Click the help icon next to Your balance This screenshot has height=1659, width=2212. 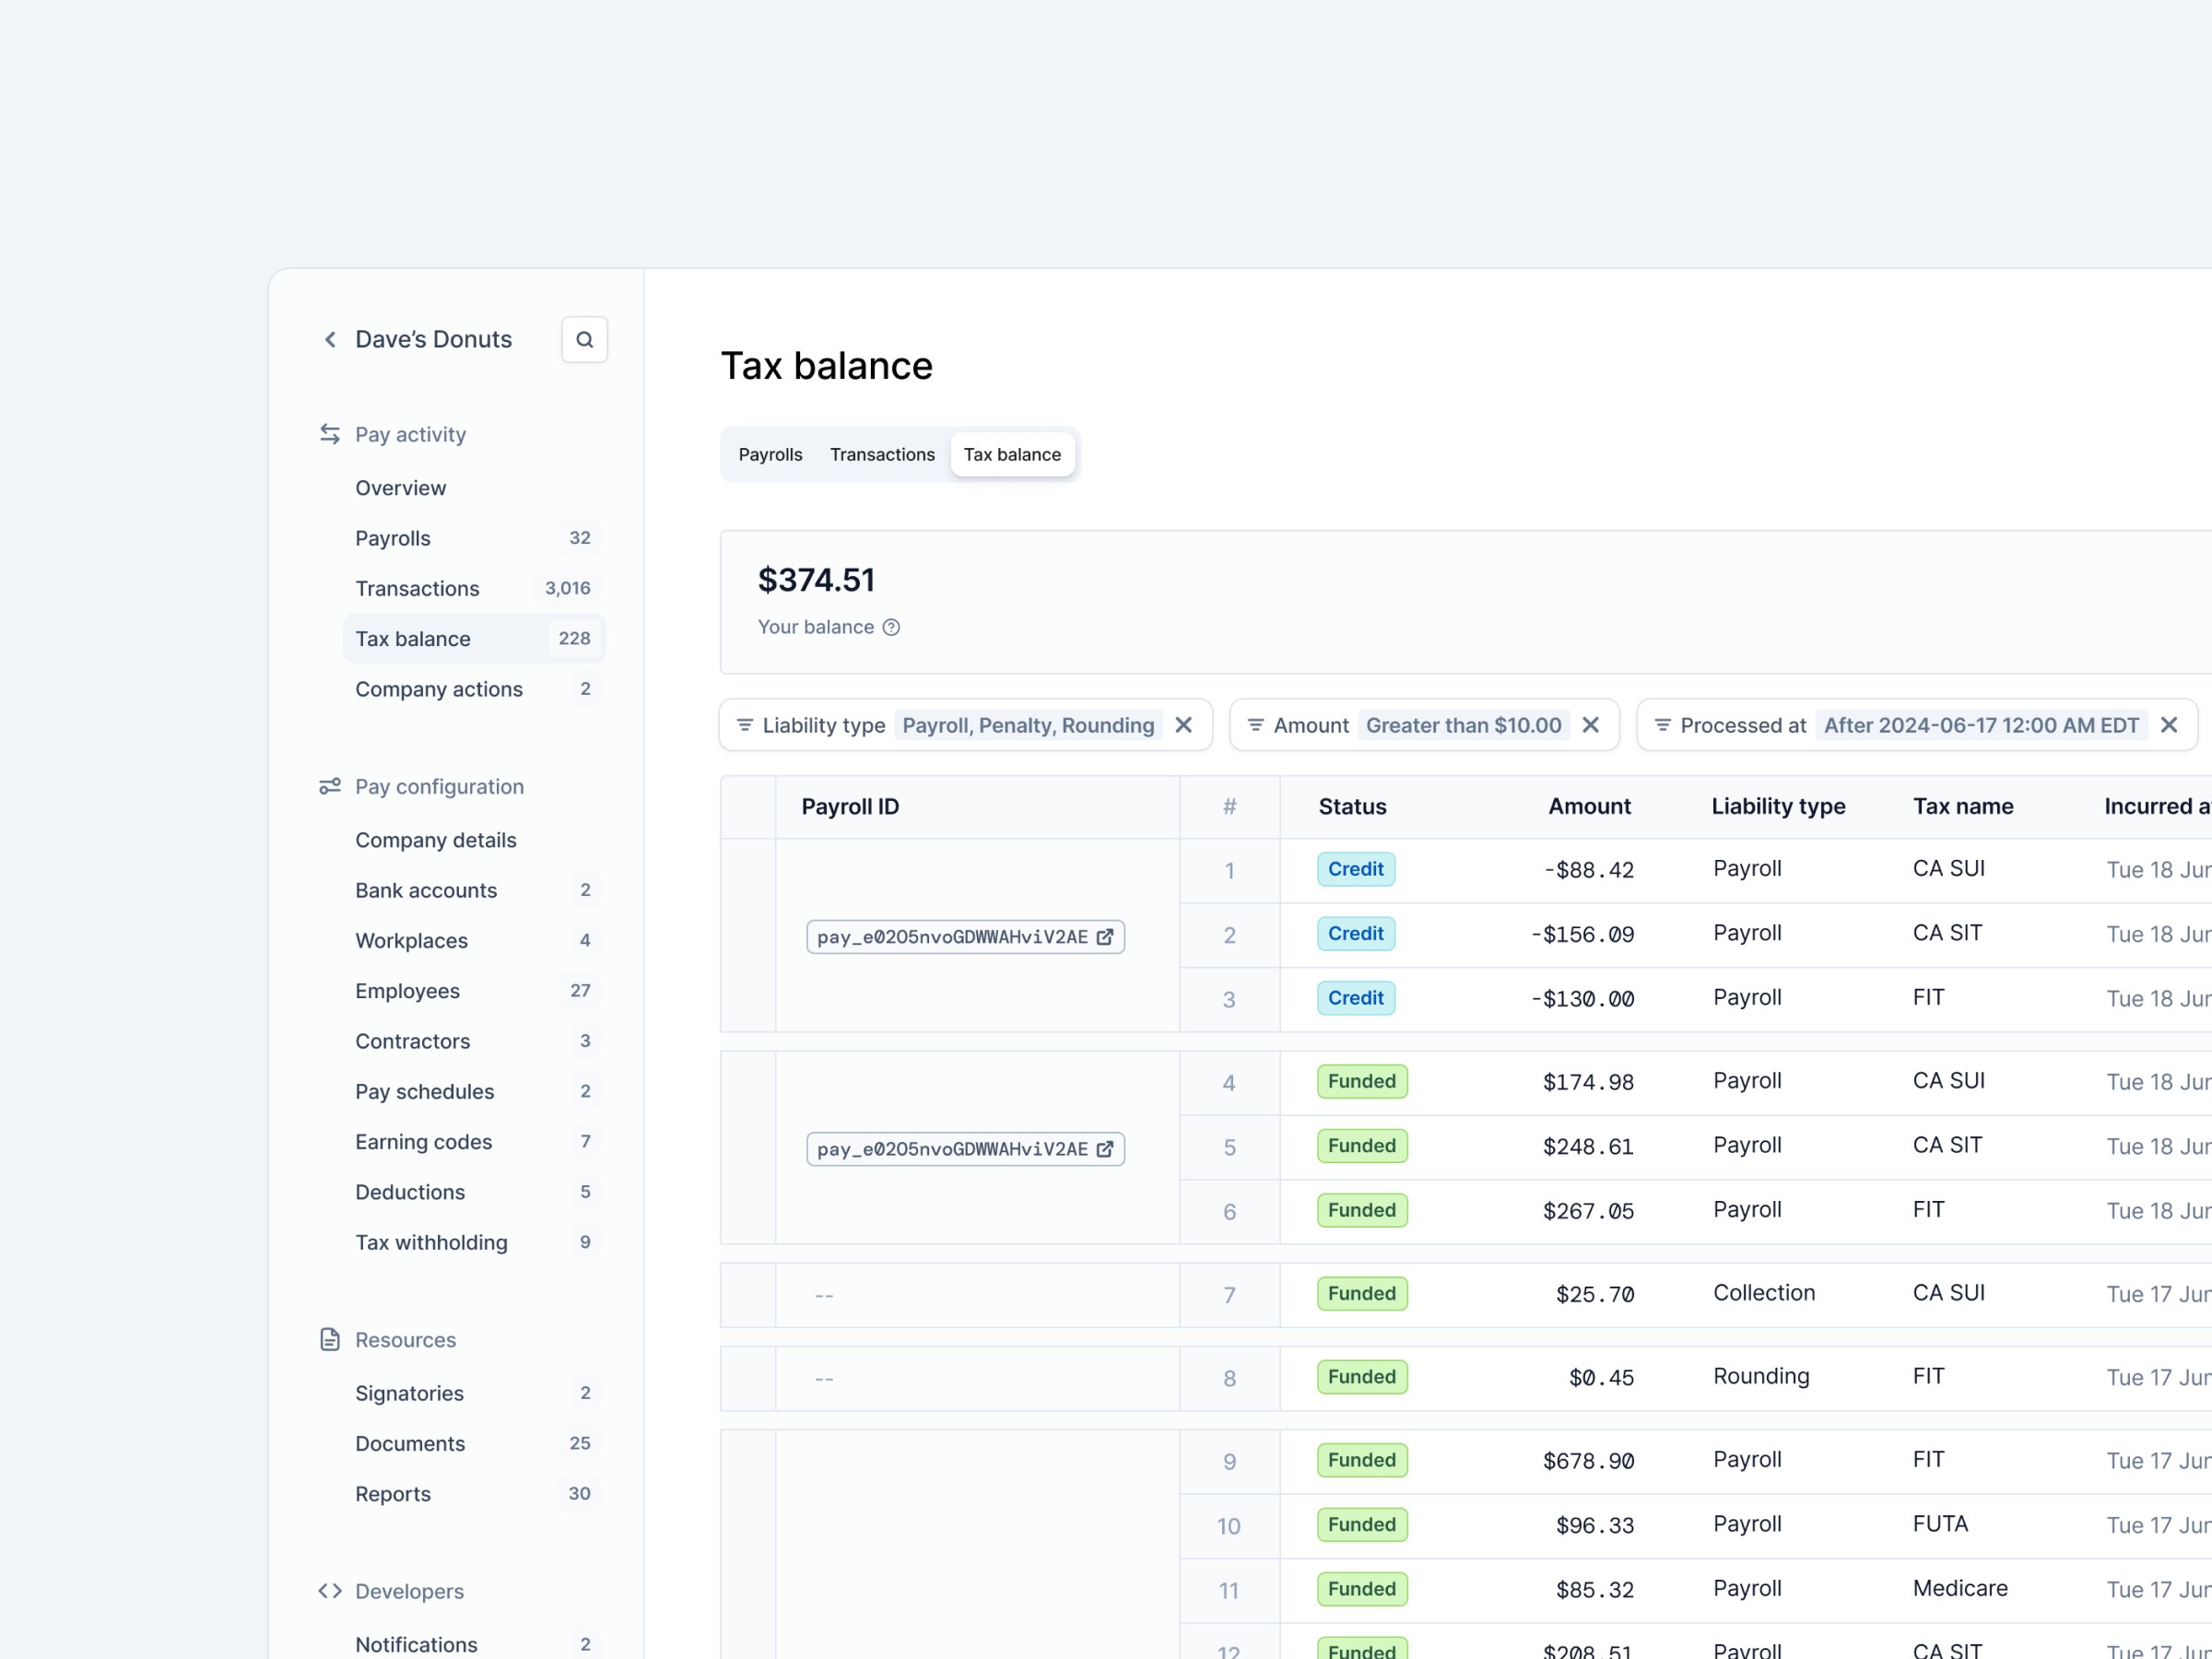click(x=891, y=627)
